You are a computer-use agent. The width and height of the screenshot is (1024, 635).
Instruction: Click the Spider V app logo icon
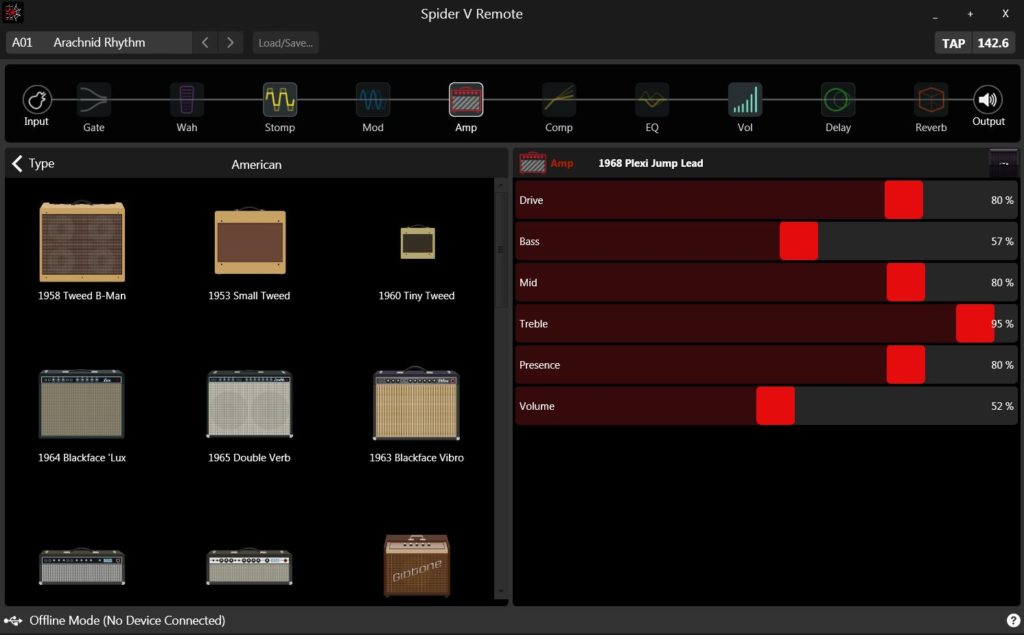click(12, 12)
